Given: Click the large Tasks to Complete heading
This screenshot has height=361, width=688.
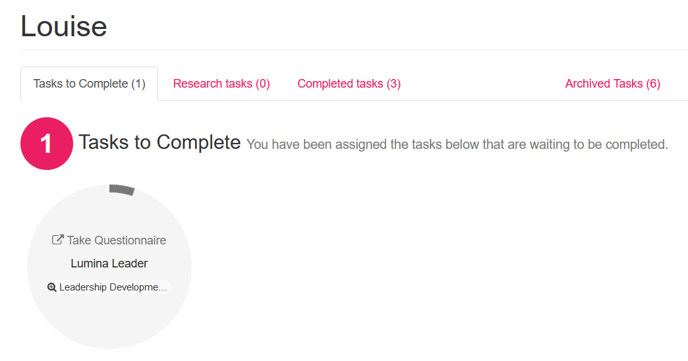Looking at the screenshot, I should [159, 142].
